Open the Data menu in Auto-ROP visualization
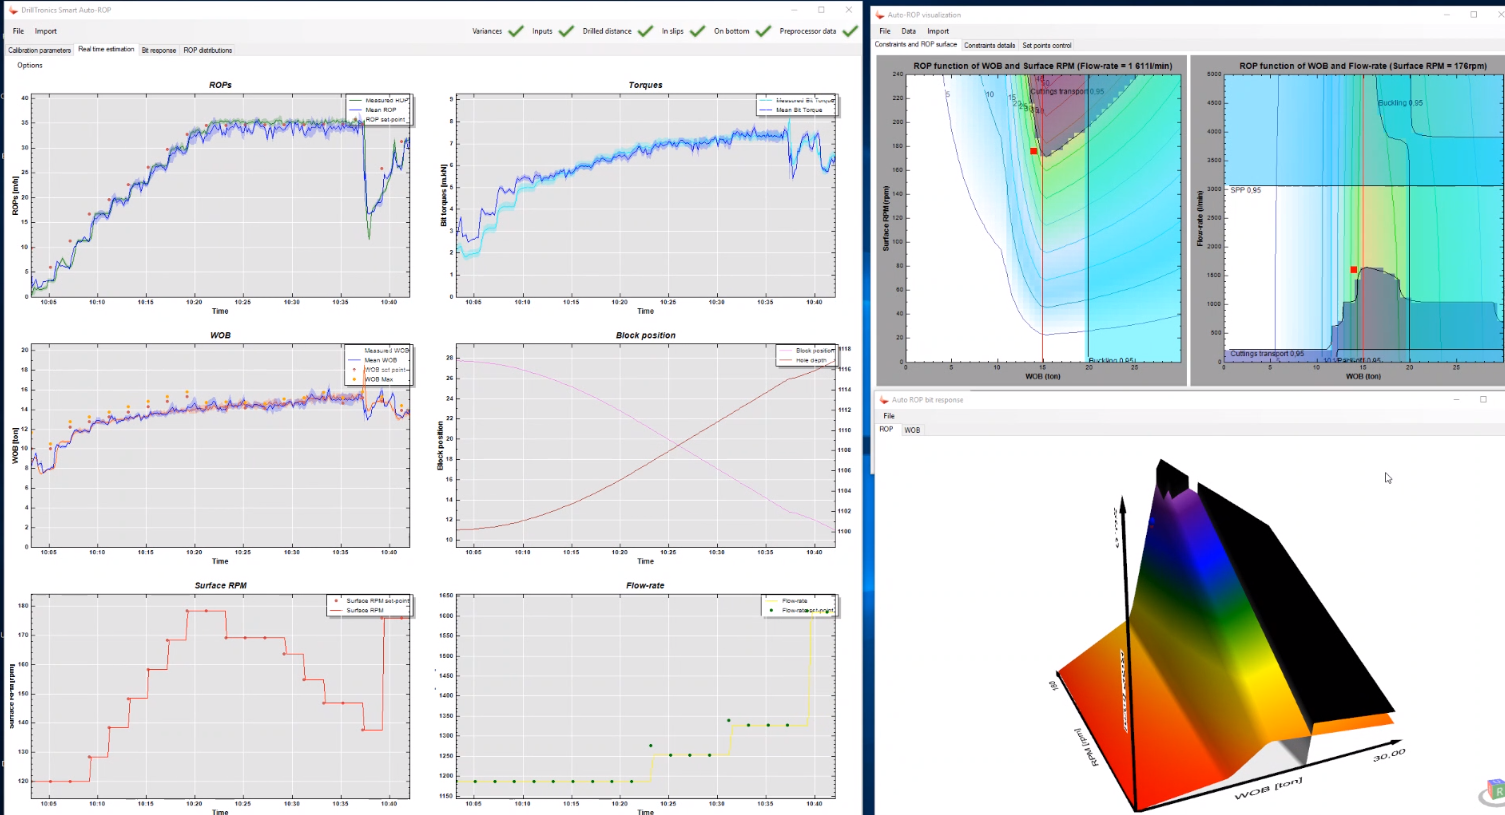This screenshot has width=1505, height=815. [x=908, y=31]
